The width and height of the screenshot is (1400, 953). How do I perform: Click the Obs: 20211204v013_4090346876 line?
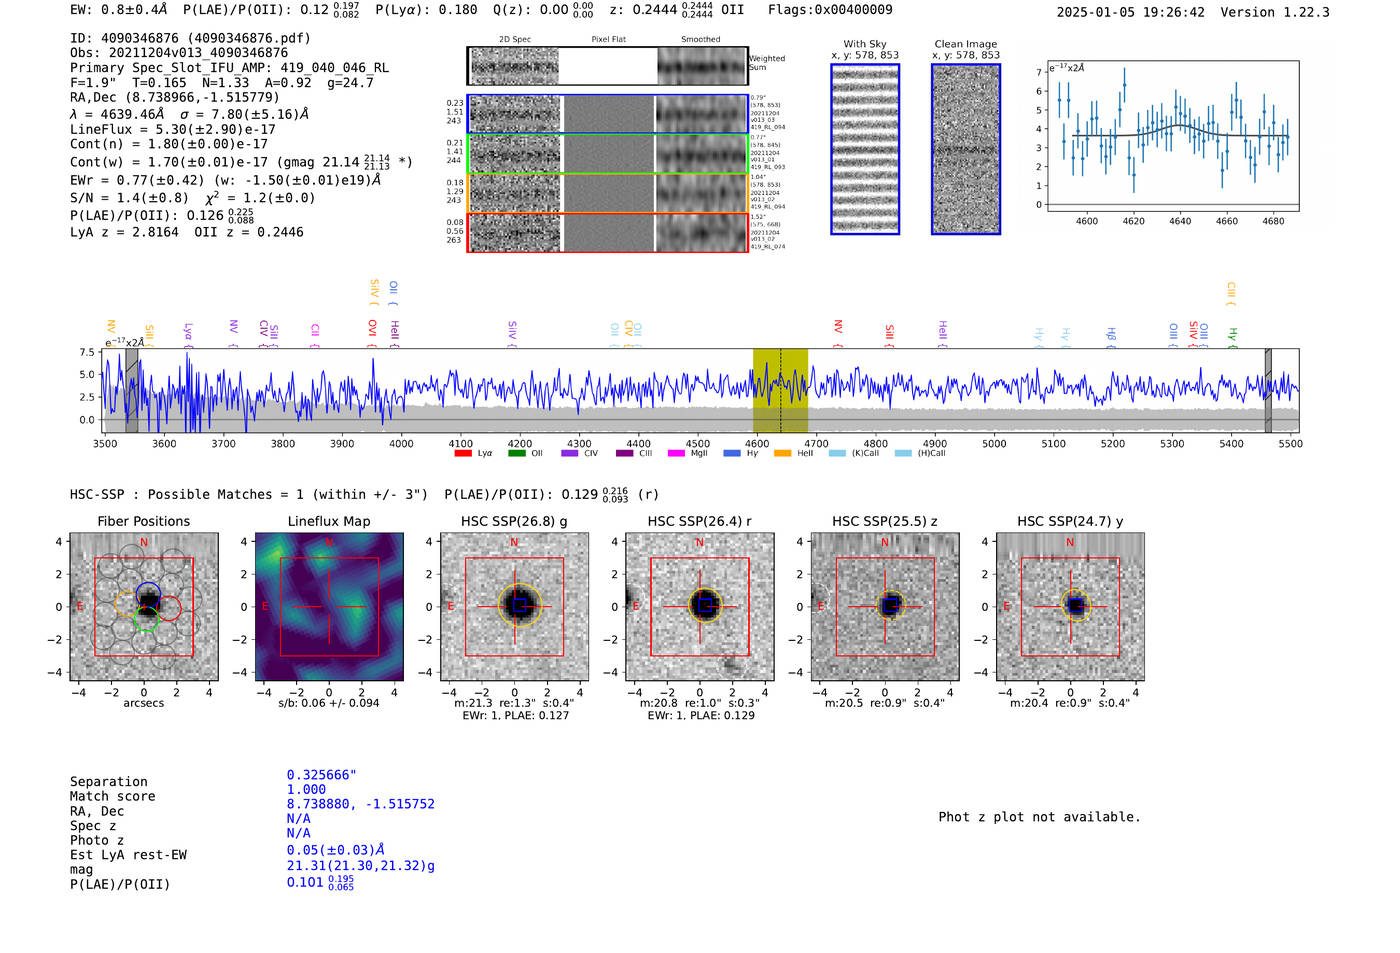click(x=179, y=53)
